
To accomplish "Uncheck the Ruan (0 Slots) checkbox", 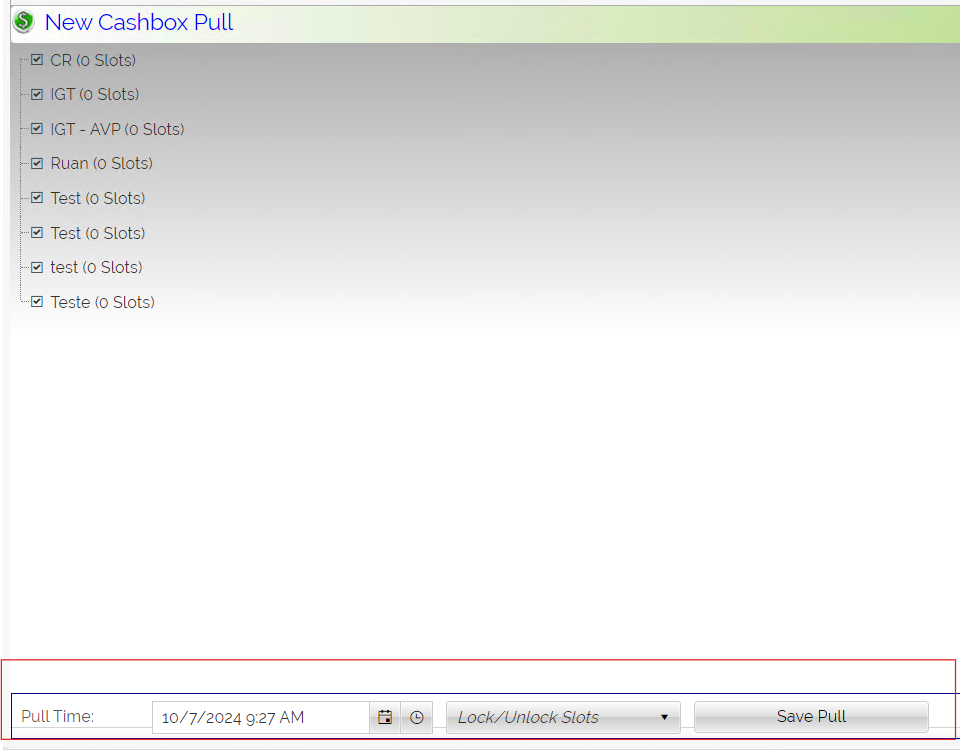I will click(37, 163).
